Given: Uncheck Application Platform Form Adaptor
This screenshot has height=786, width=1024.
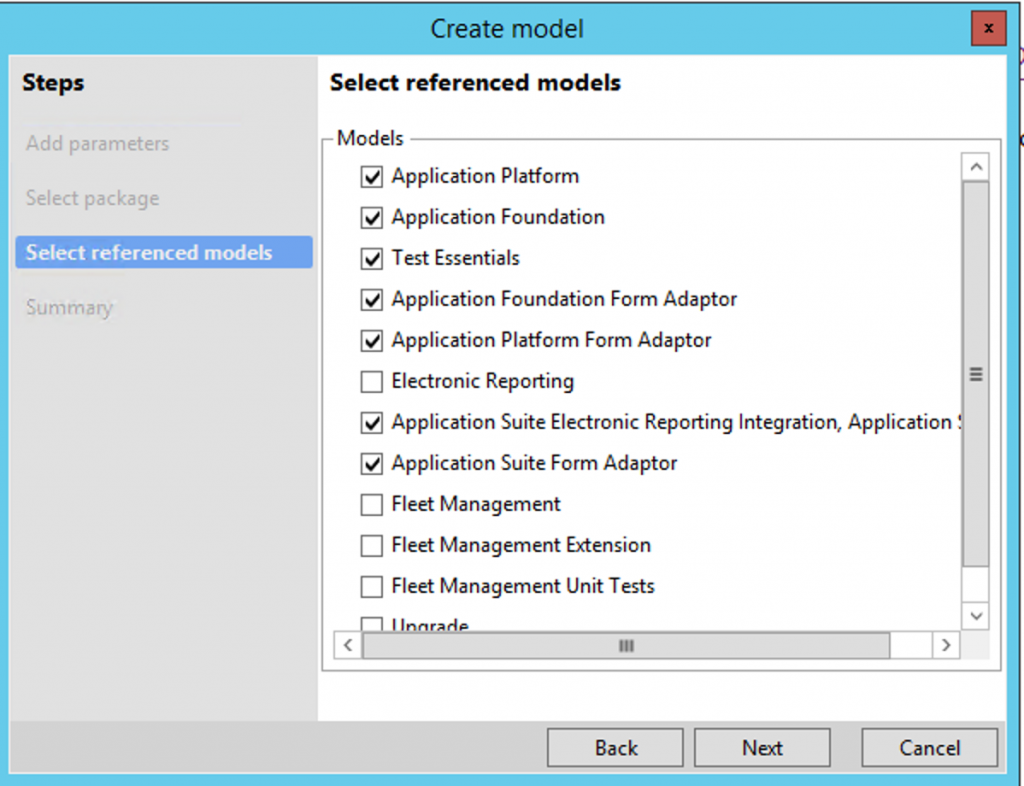Looking at the screenshot, I should point(371,340).
